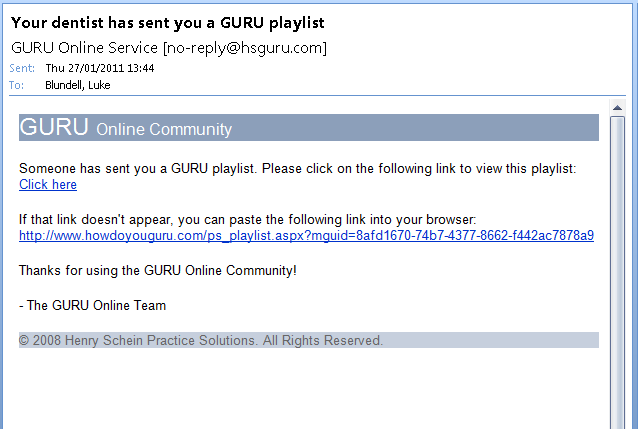The image size is (638, 429).
Task: Select recipient 'Blundell, Luke'
Action: coord(78,85)
